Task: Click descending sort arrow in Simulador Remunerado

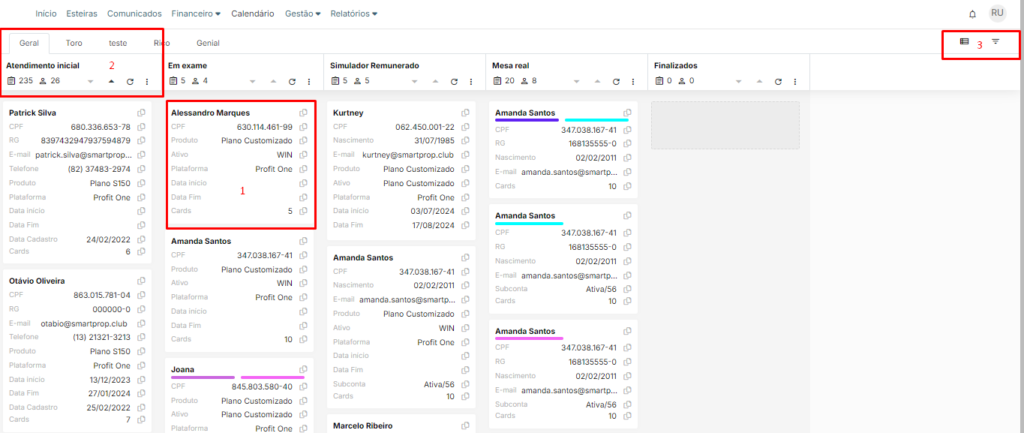Action: [x=414, y=81]
